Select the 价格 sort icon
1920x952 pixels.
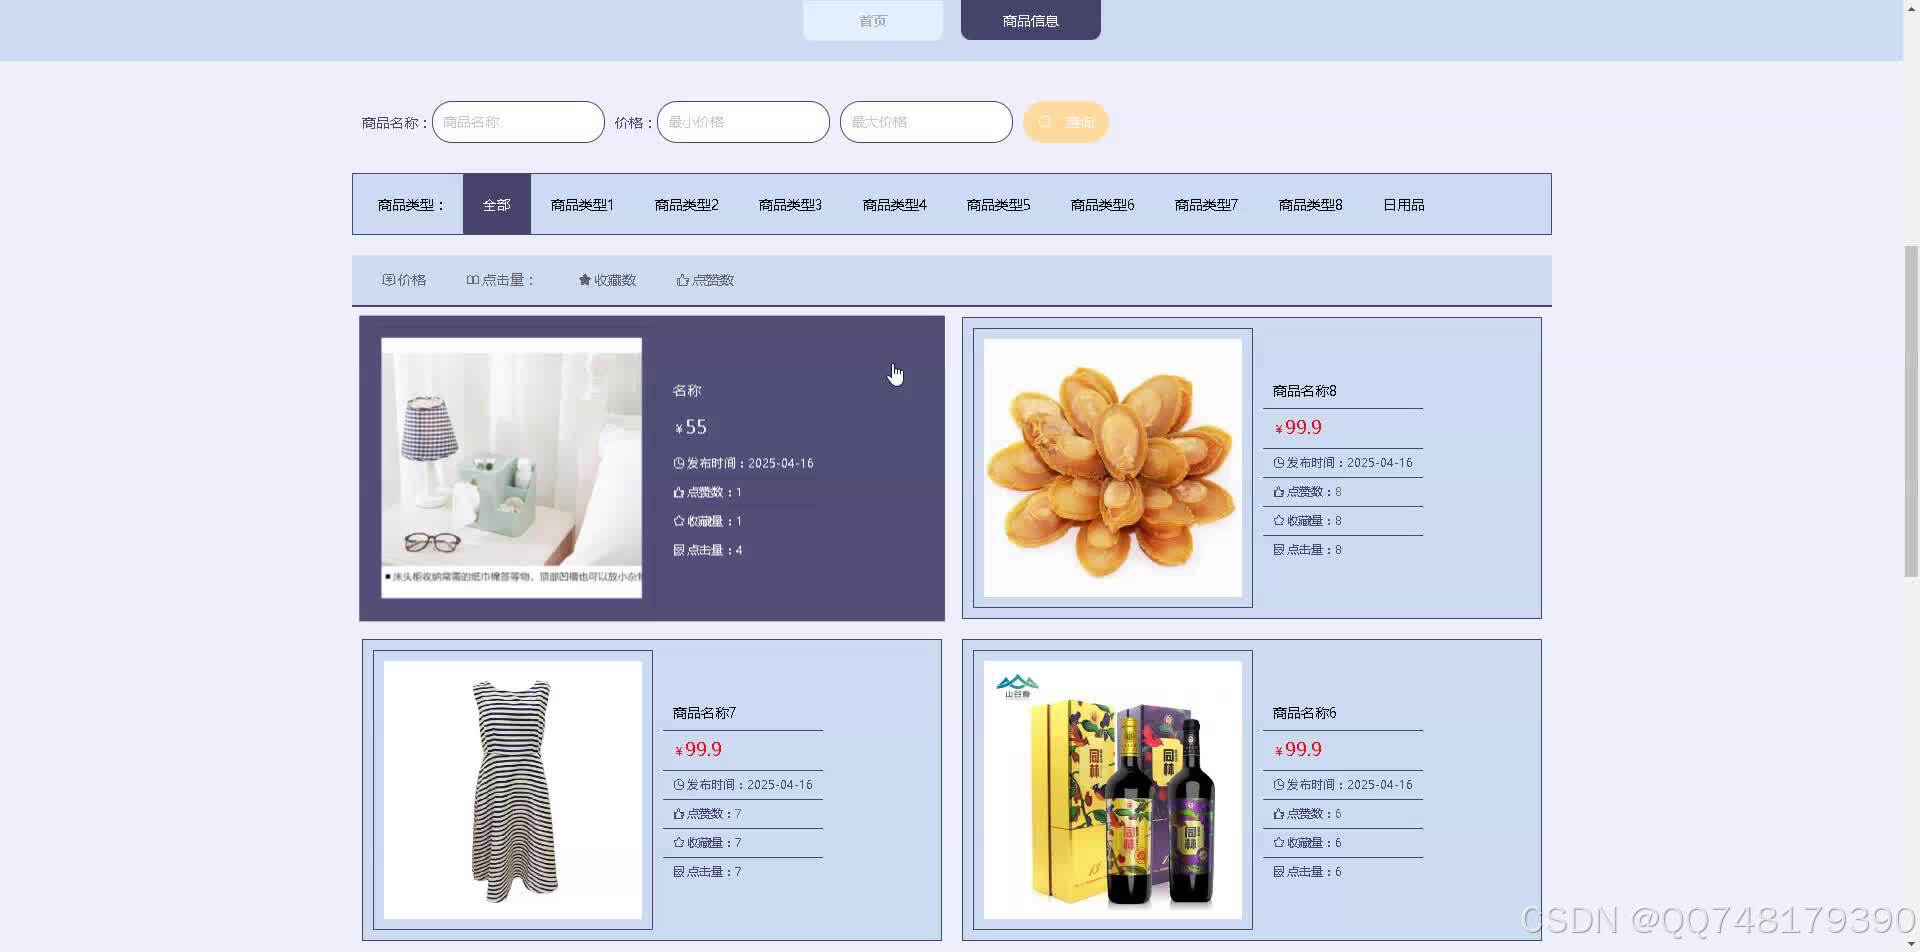[x=388, y=280]
